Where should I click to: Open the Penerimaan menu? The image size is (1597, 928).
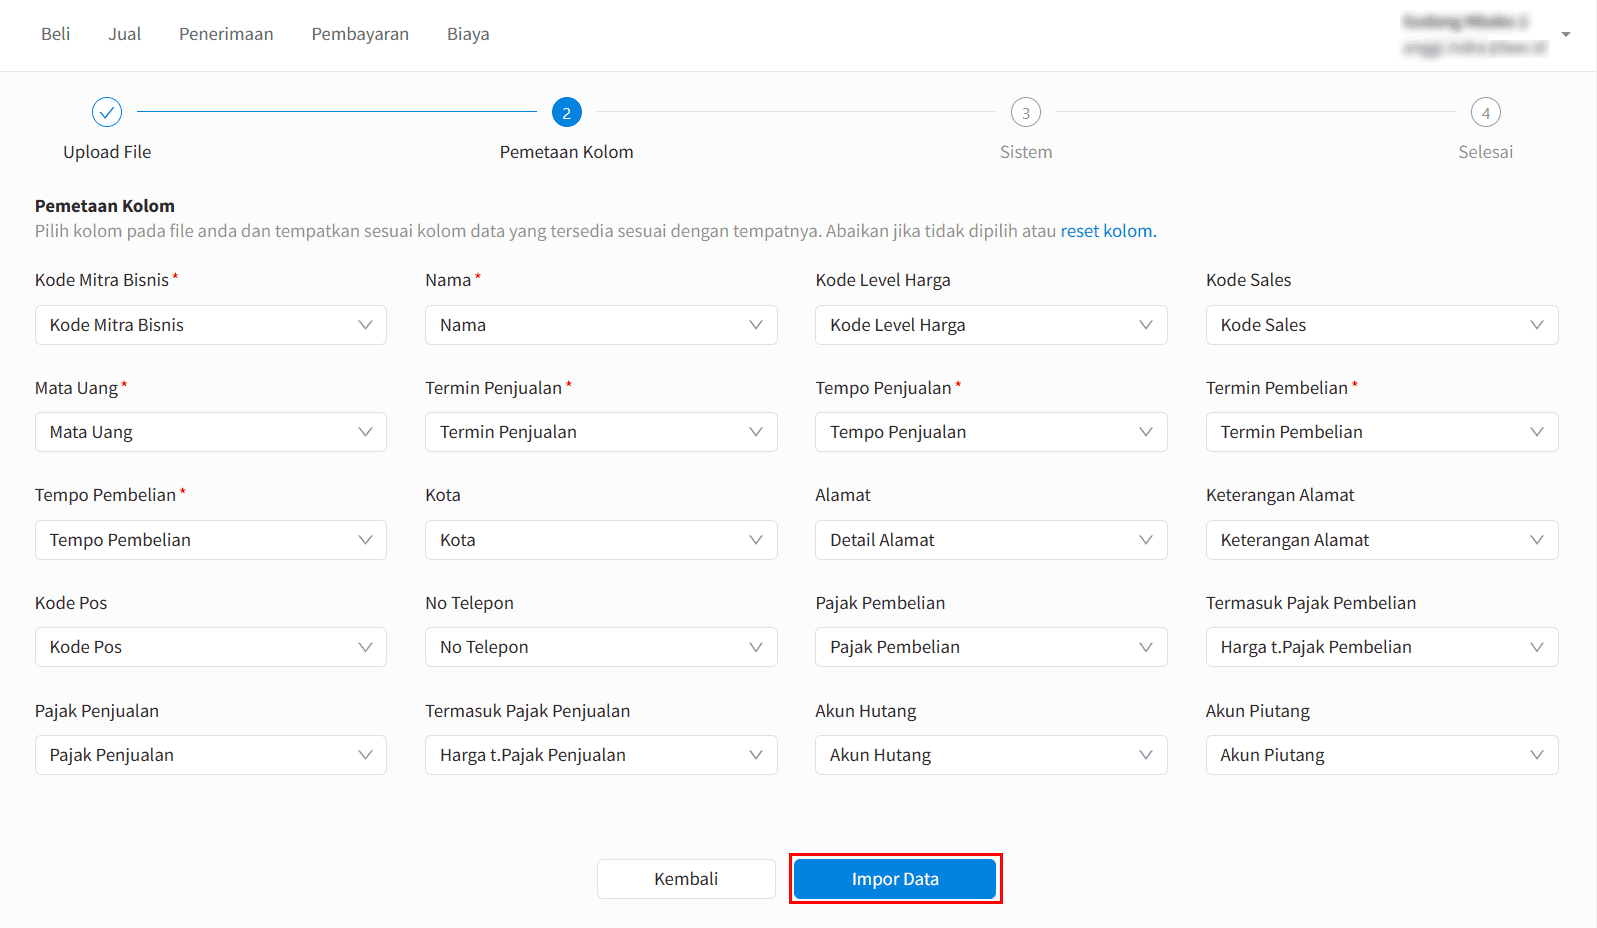click(226, 34)
